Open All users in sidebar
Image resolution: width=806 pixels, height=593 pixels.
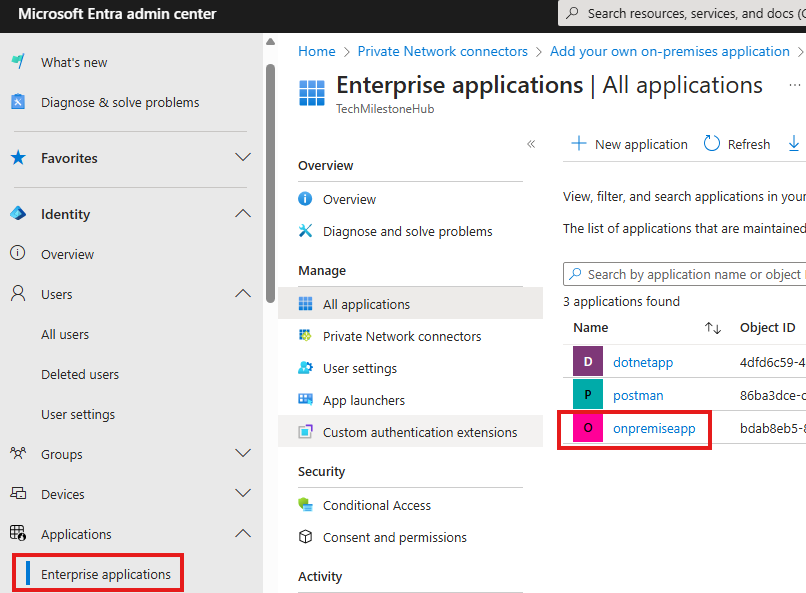(65, 335)
